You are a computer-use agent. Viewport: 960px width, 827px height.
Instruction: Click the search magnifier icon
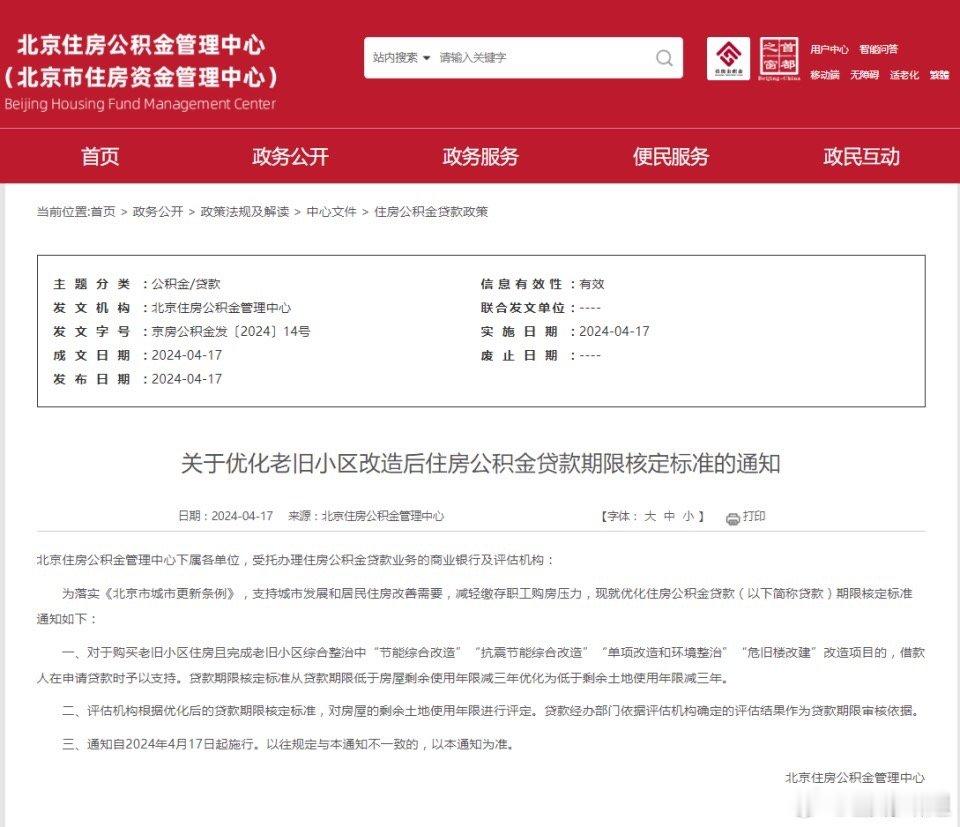tap(664, 58)
